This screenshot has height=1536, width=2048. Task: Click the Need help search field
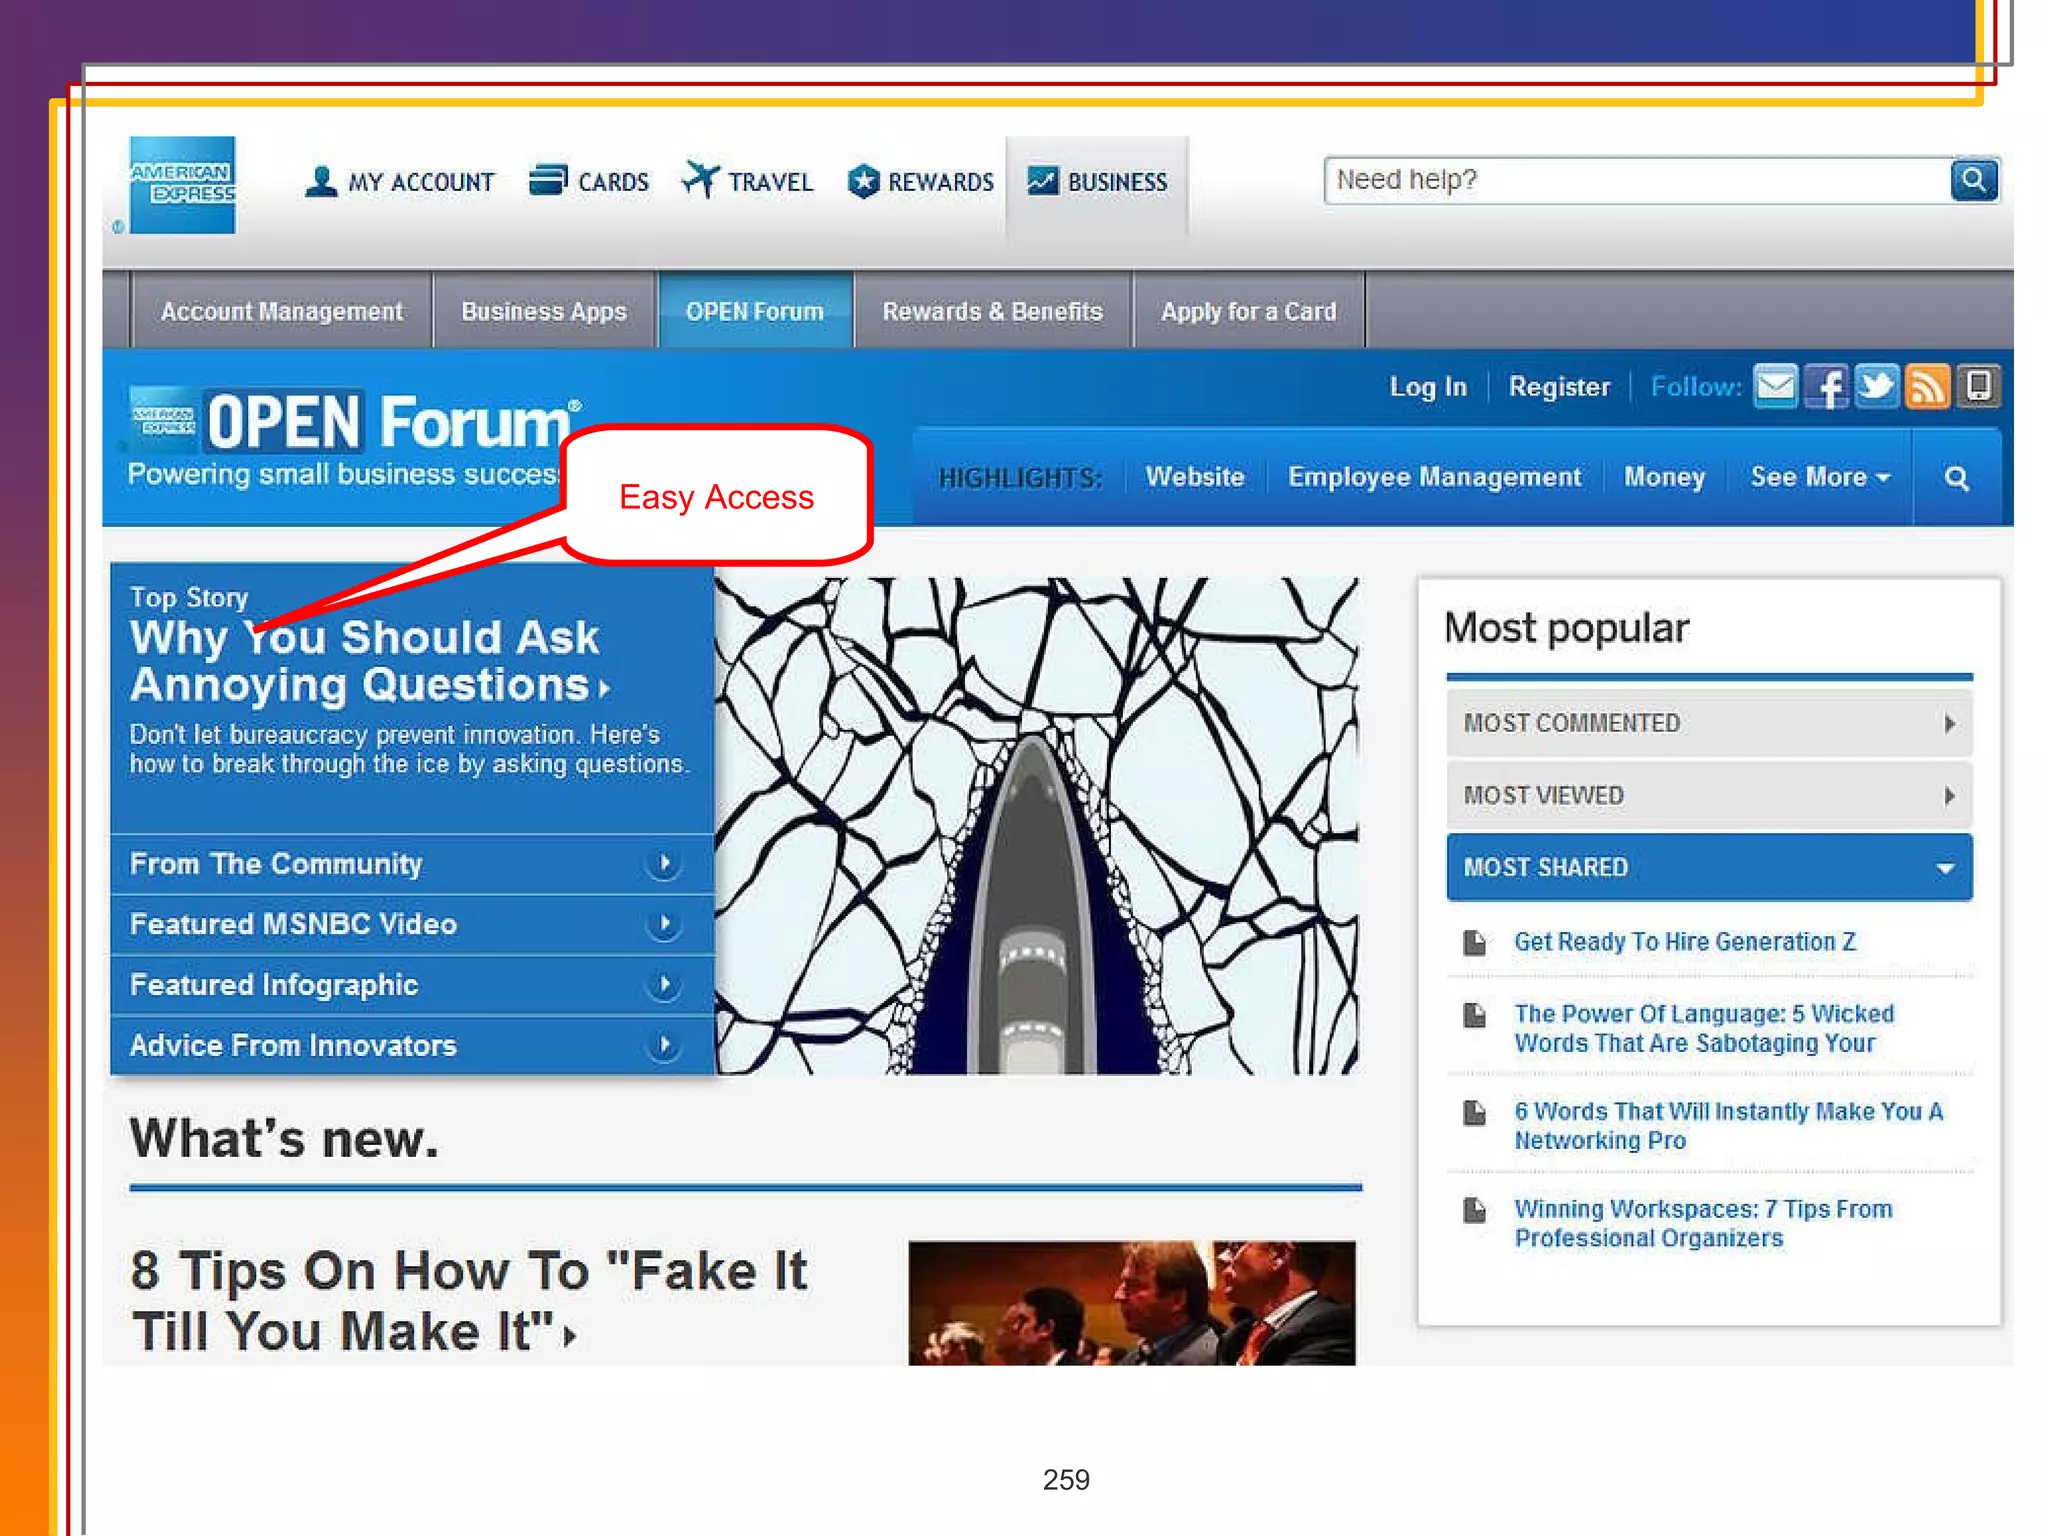(x=1636, y=180)
